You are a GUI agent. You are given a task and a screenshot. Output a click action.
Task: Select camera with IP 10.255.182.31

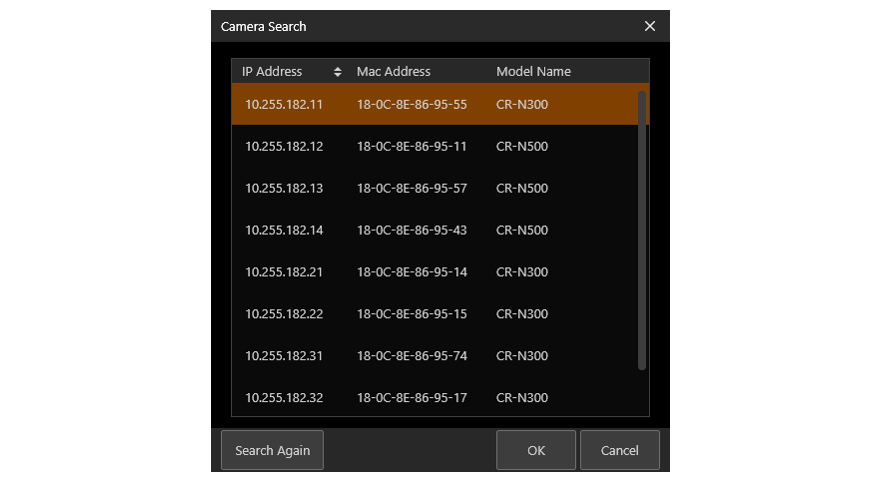(x=284, y=357)
